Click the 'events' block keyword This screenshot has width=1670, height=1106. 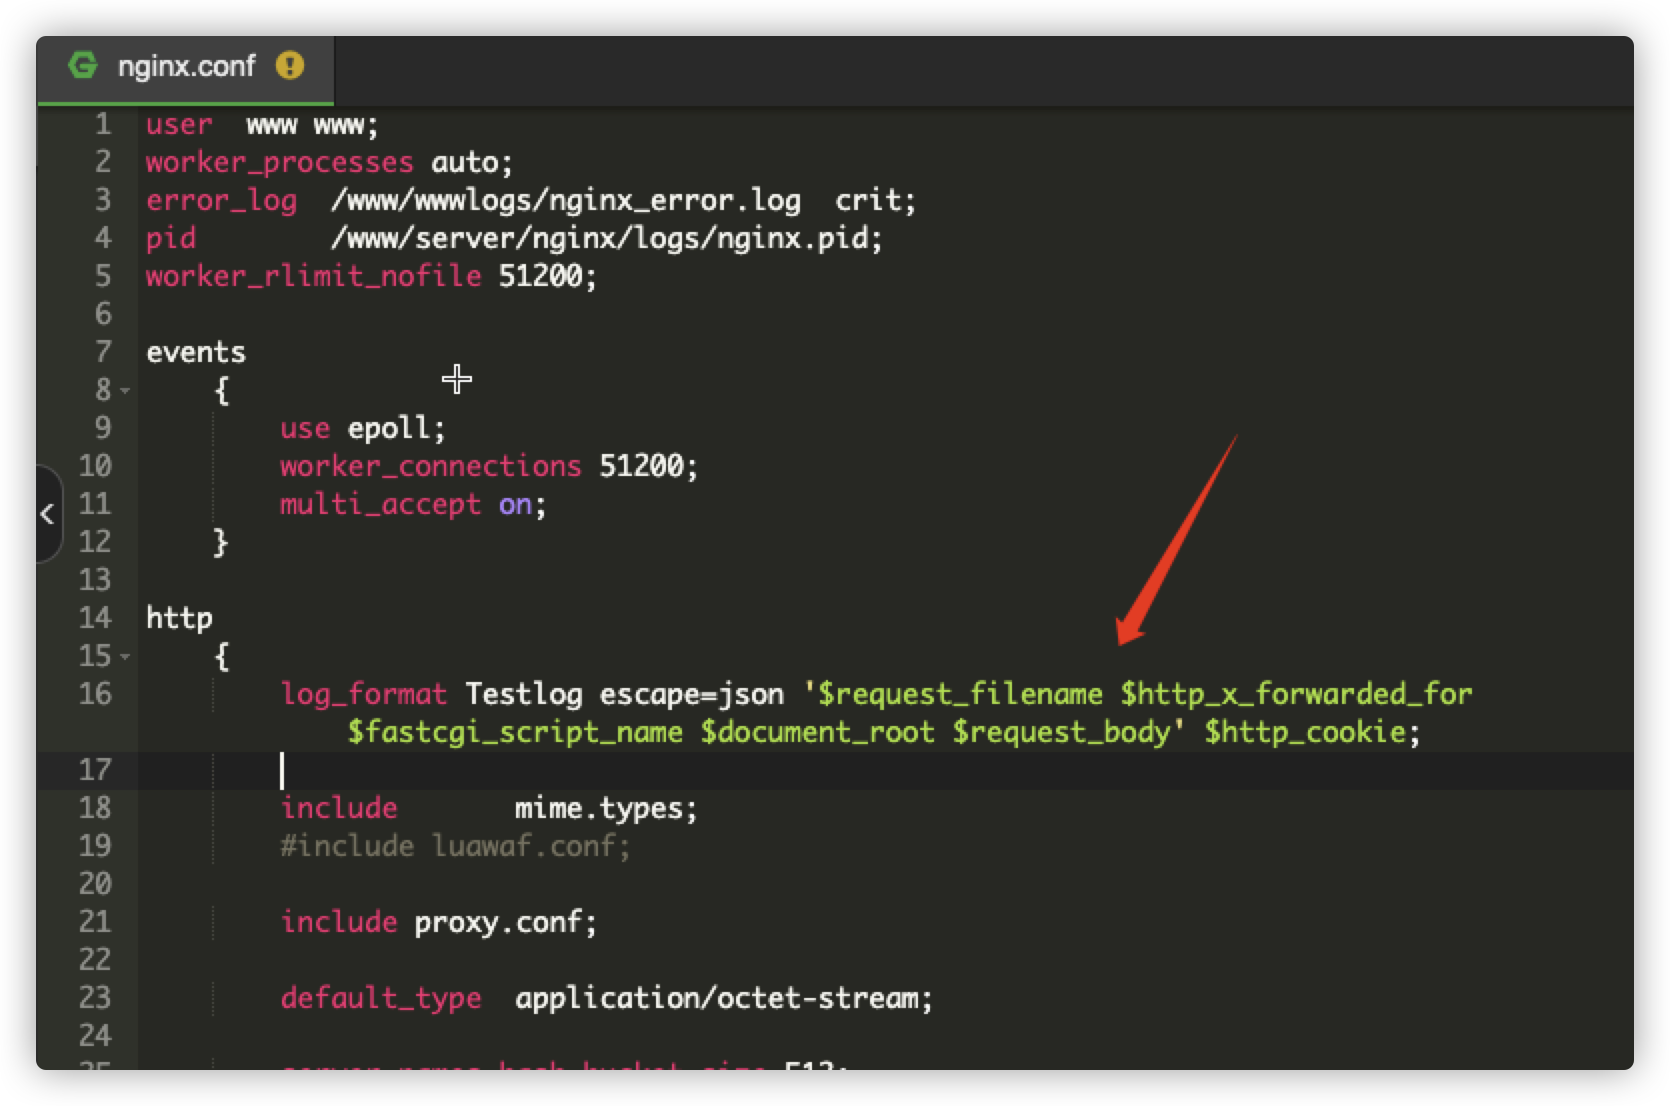(196, 352)
